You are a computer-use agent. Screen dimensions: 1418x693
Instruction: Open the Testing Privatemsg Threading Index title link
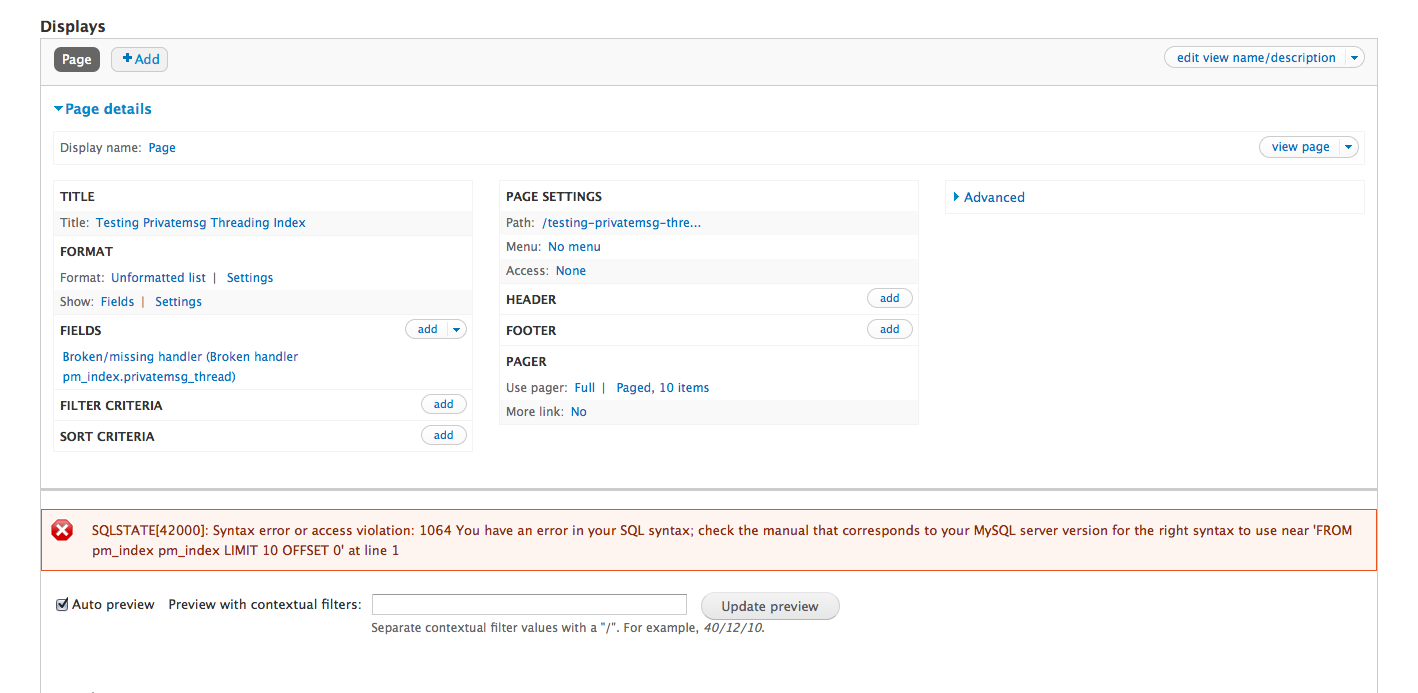click(200, 222)
